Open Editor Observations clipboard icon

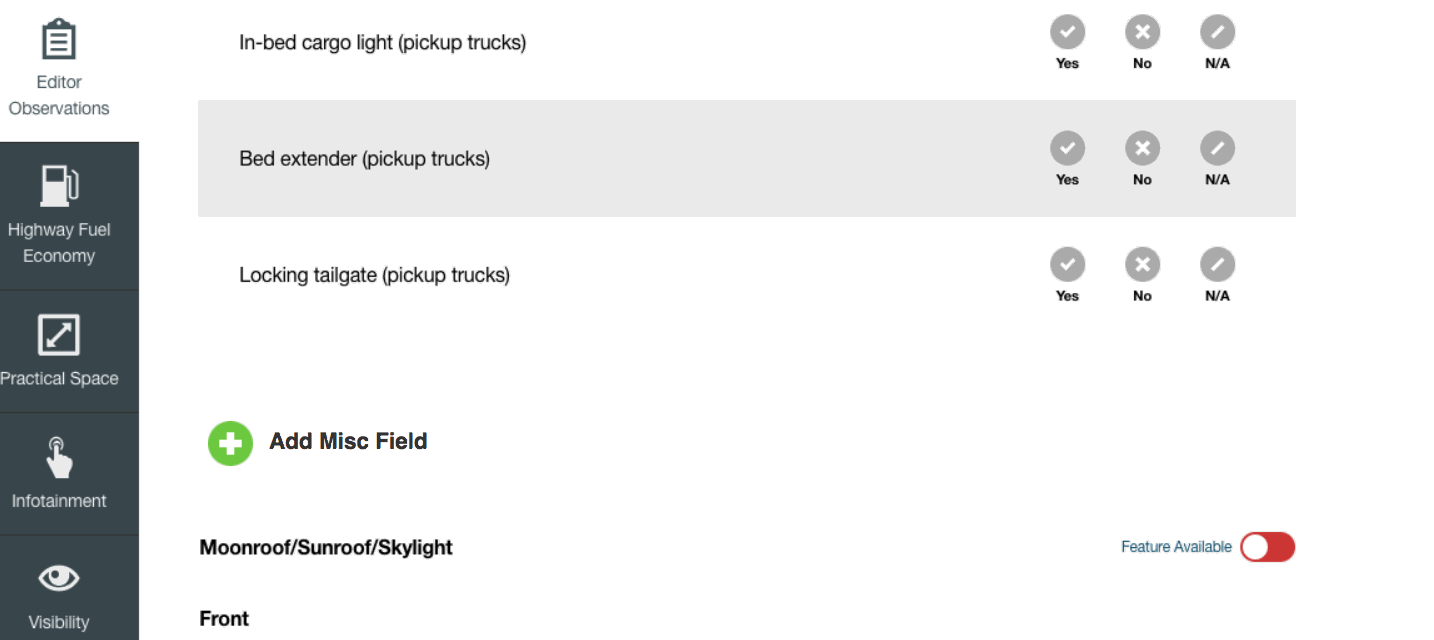pyautogui.click(x=59, y=40)
